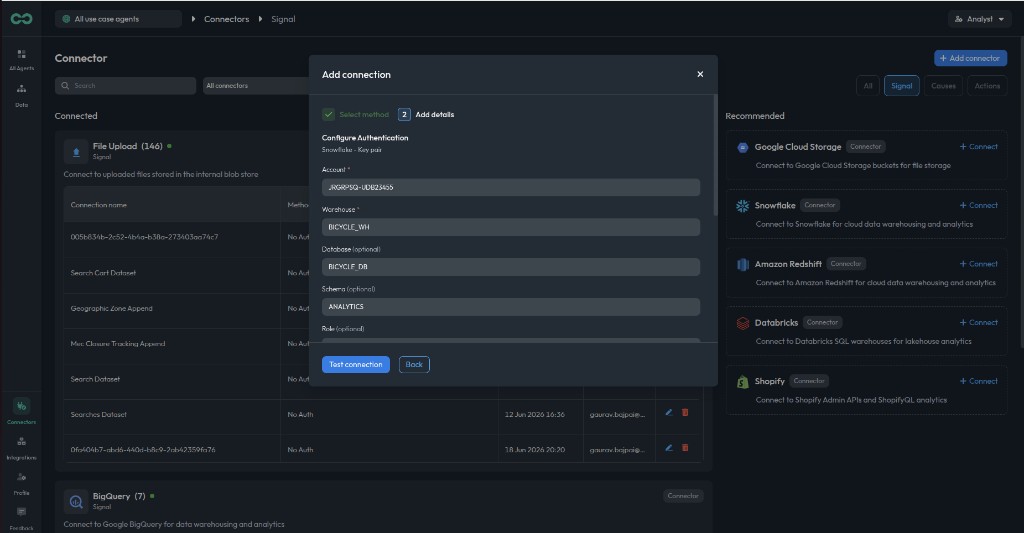The width and height of the screenshot is (1024, 533).
Task: Click the Connector tag beside Databricks
Action: tap(822, 322)
